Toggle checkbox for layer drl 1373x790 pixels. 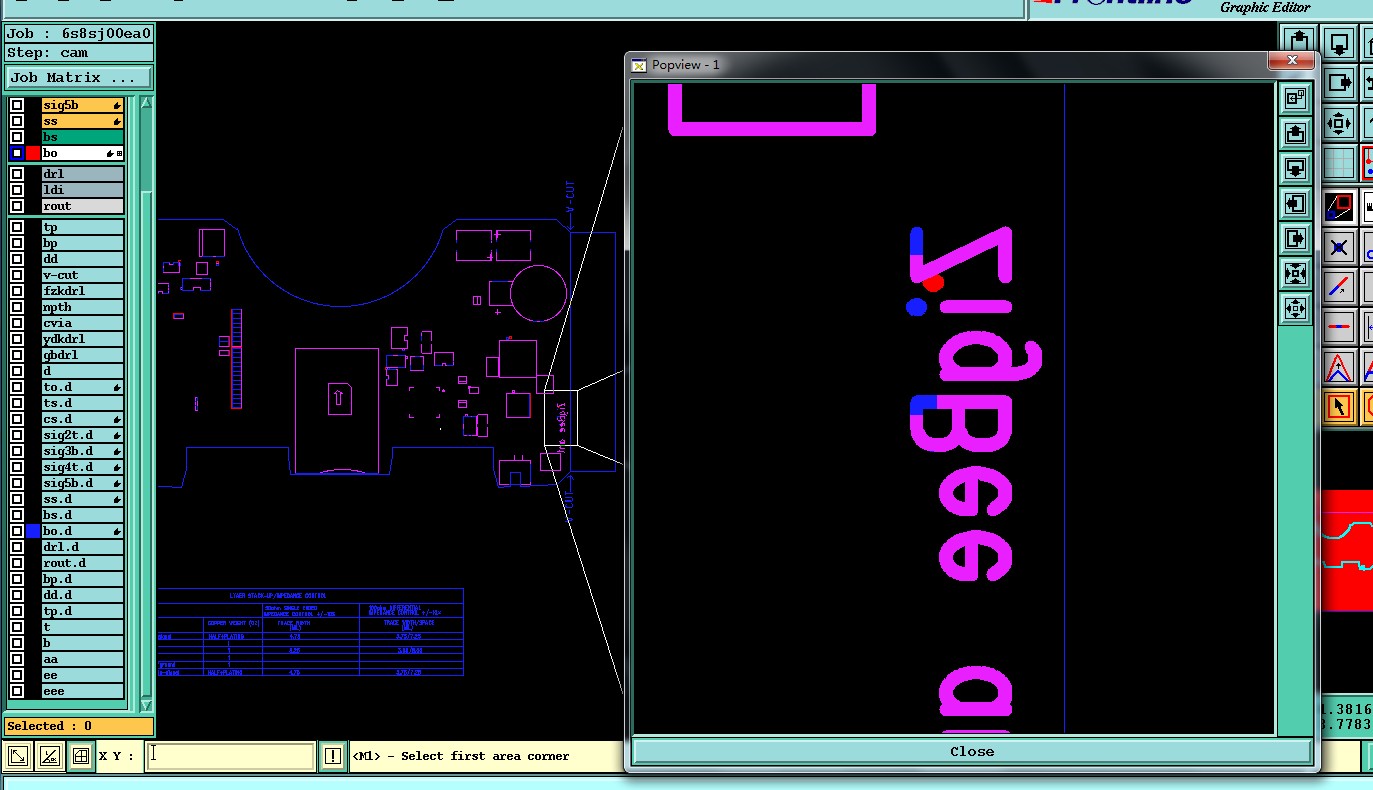[x=17, y=174]
